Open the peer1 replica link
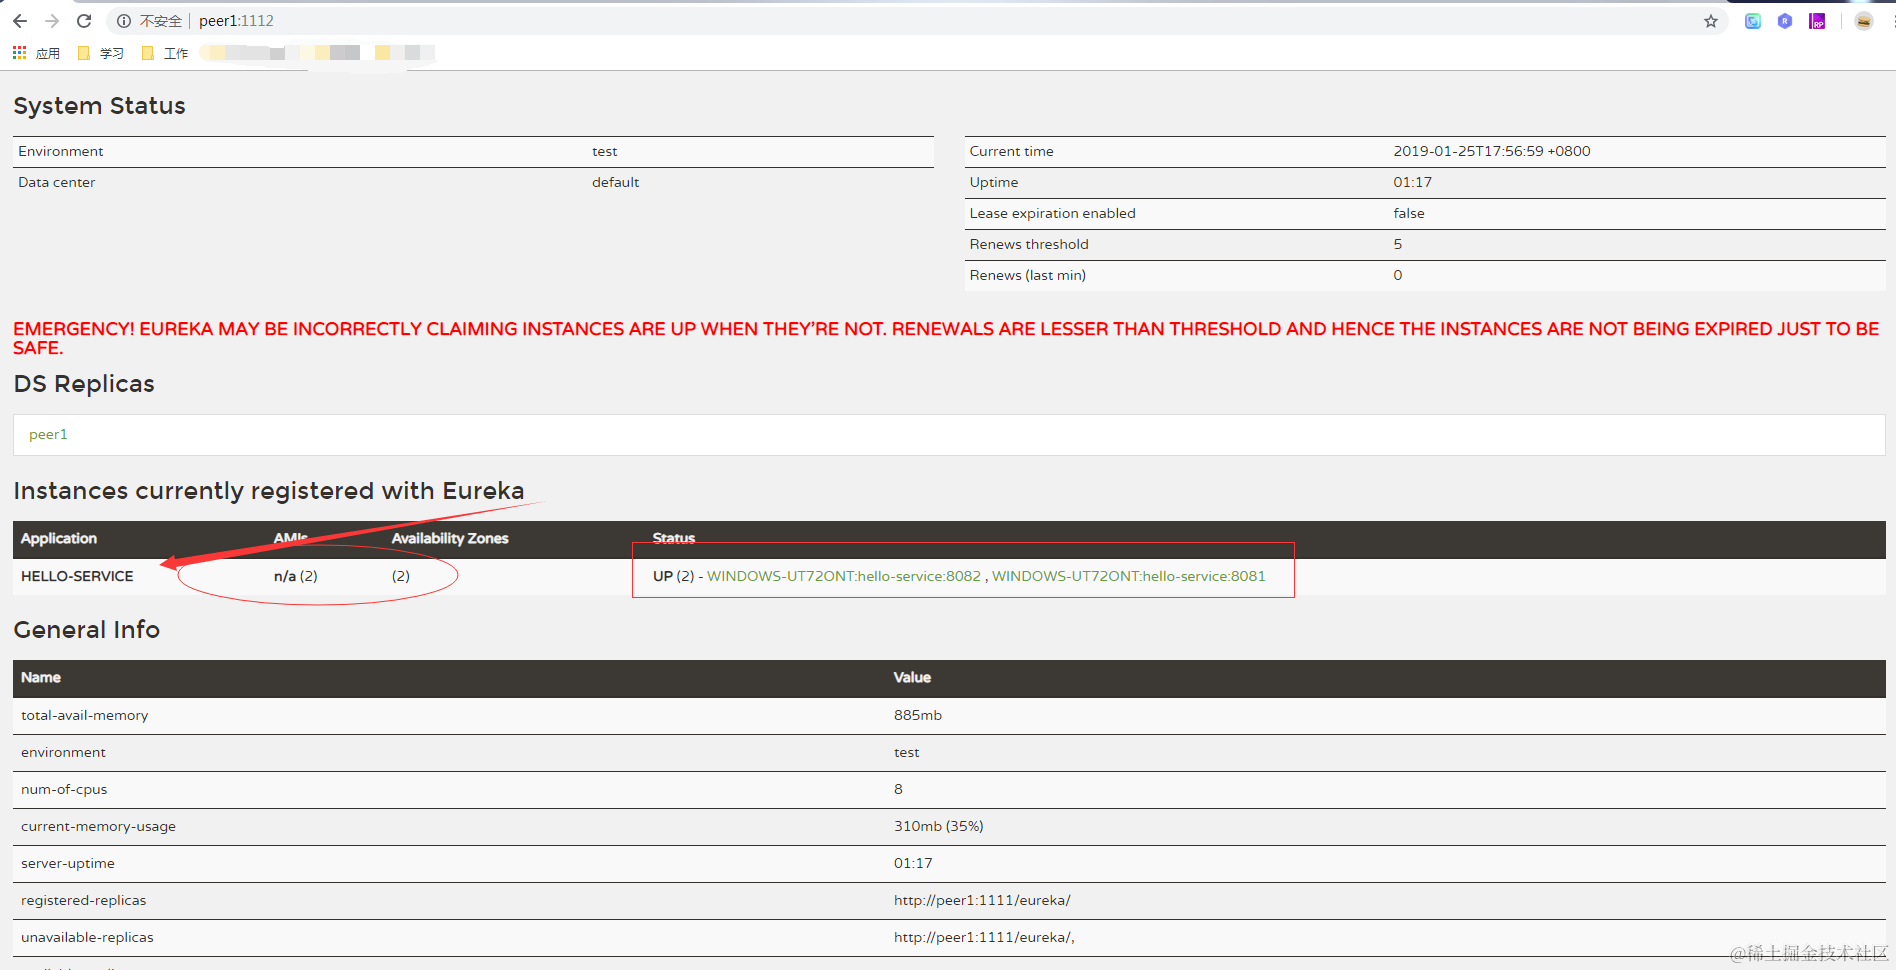The height and width of the screenshot is (970, 1896). click(x=48, y=434)
